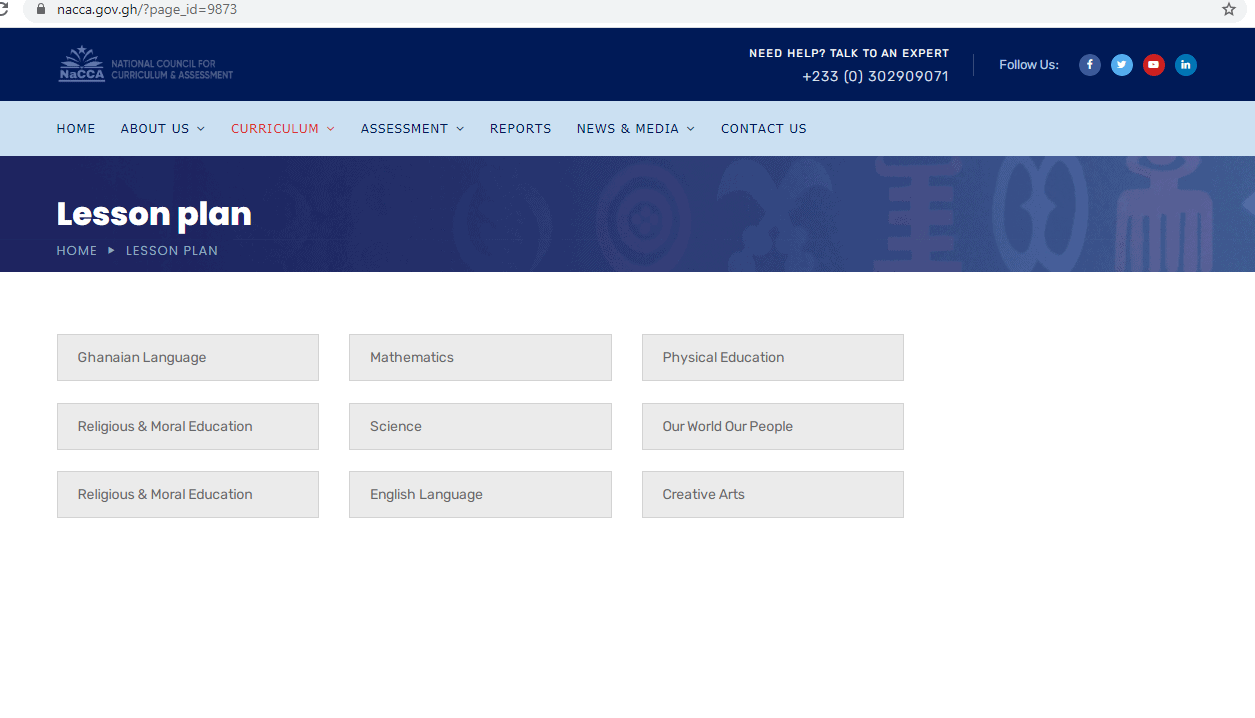Expand the News & Media dropdown
1255x718 pixels.
point(635,129)
